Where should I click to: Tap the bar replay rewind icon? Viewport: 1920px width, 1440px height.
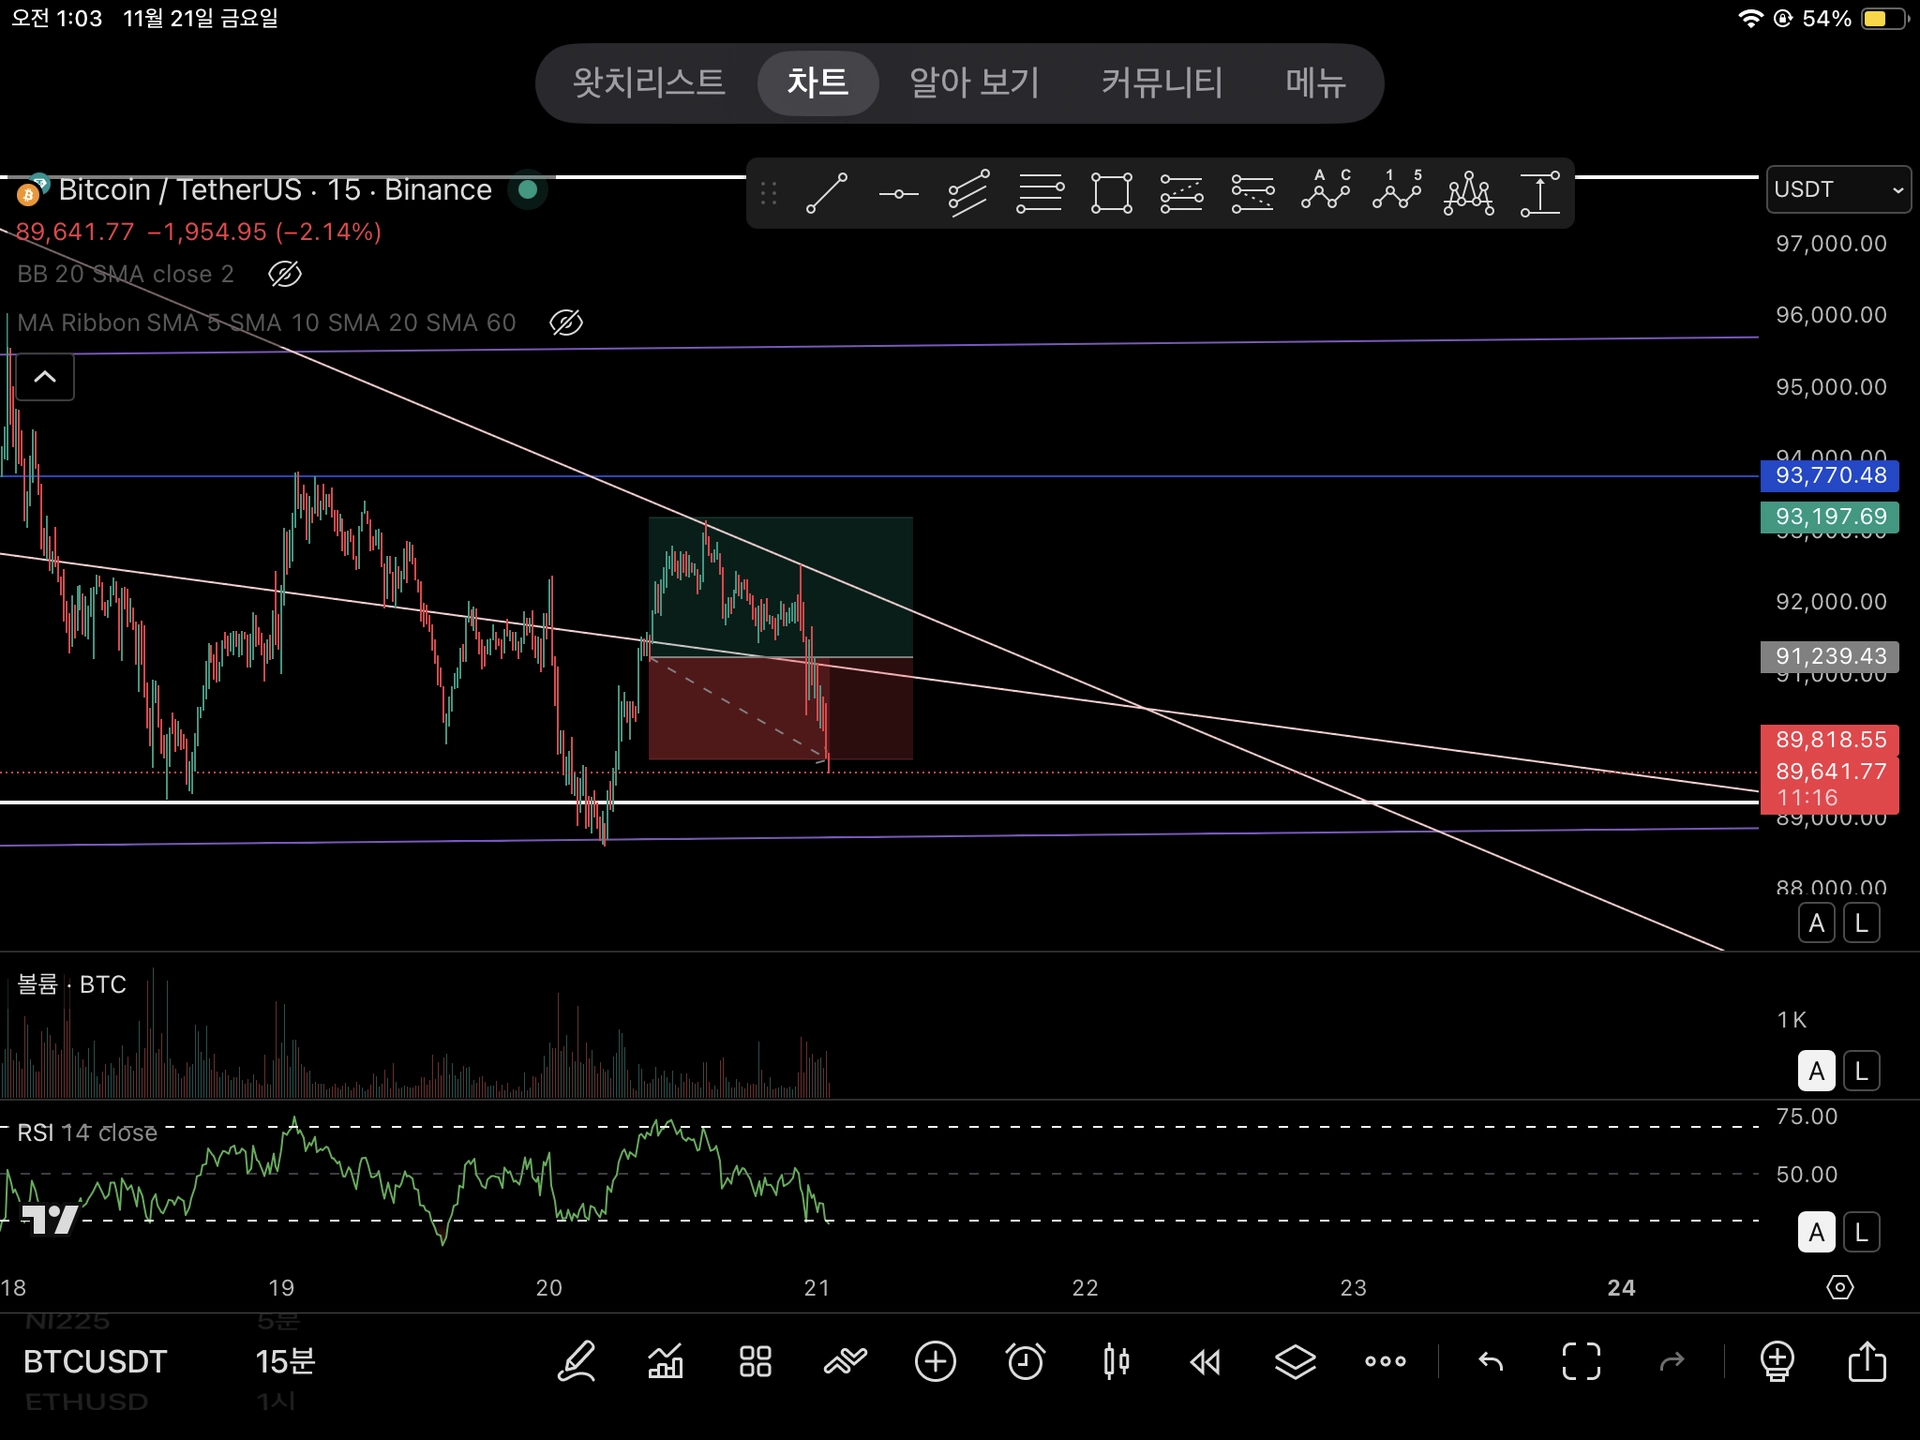[1205, 1361]
